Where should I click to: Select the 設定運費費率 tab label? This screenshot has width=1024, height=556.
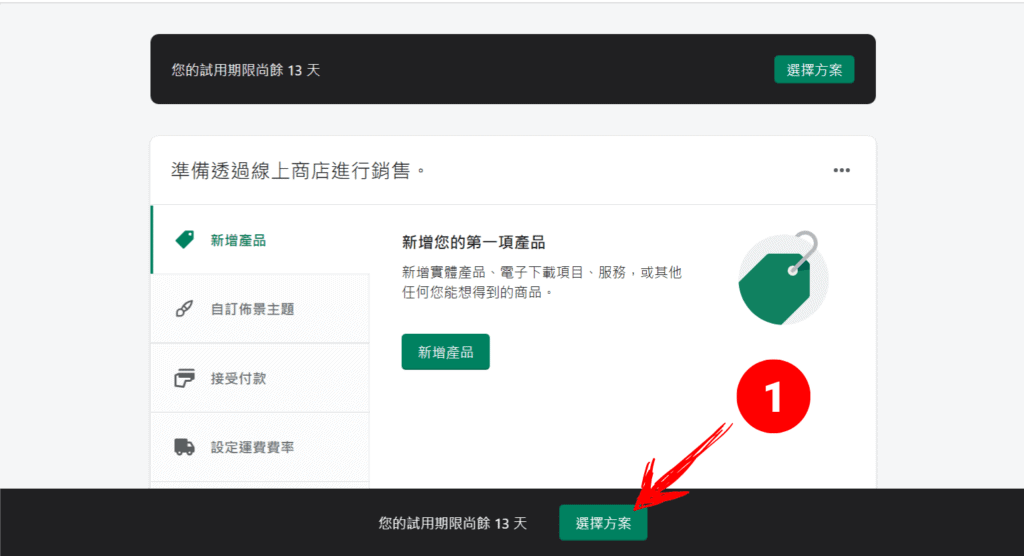pos(252,448)
